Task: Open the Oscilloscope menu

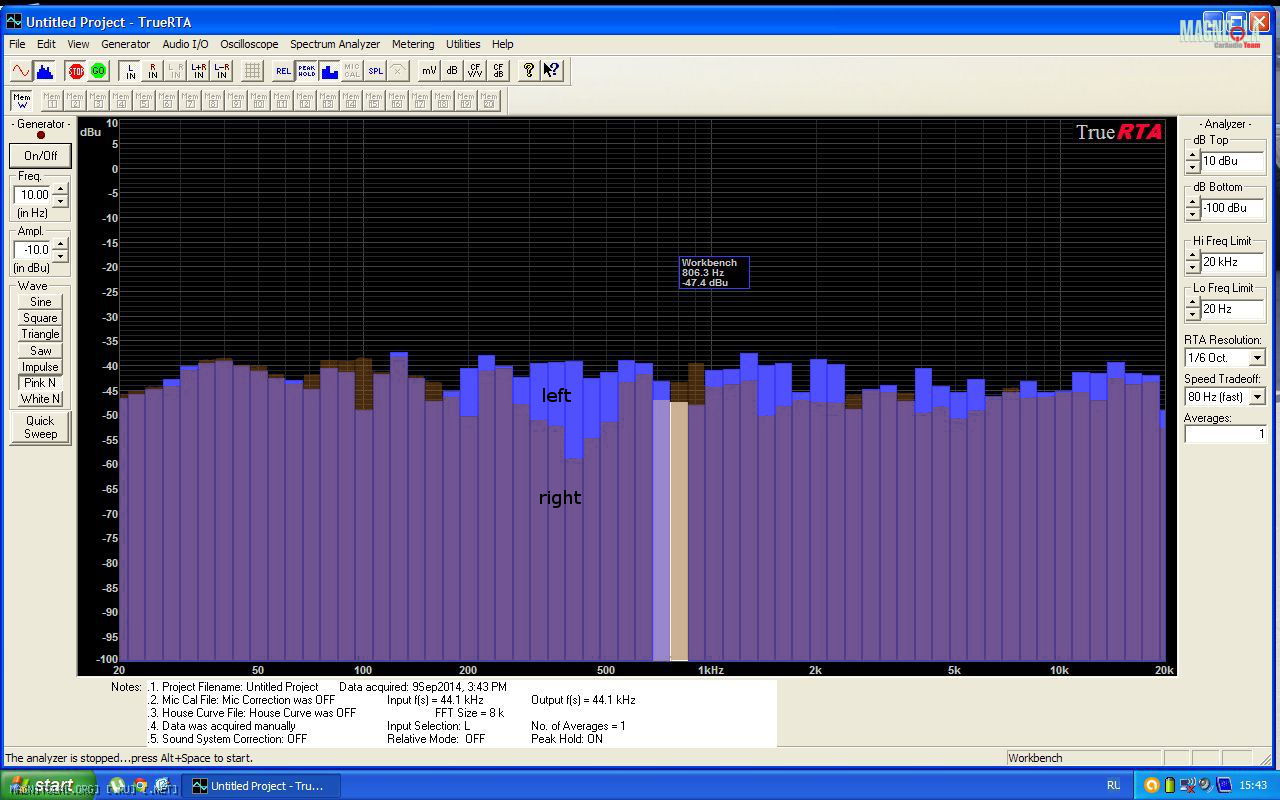Action: 249,44
